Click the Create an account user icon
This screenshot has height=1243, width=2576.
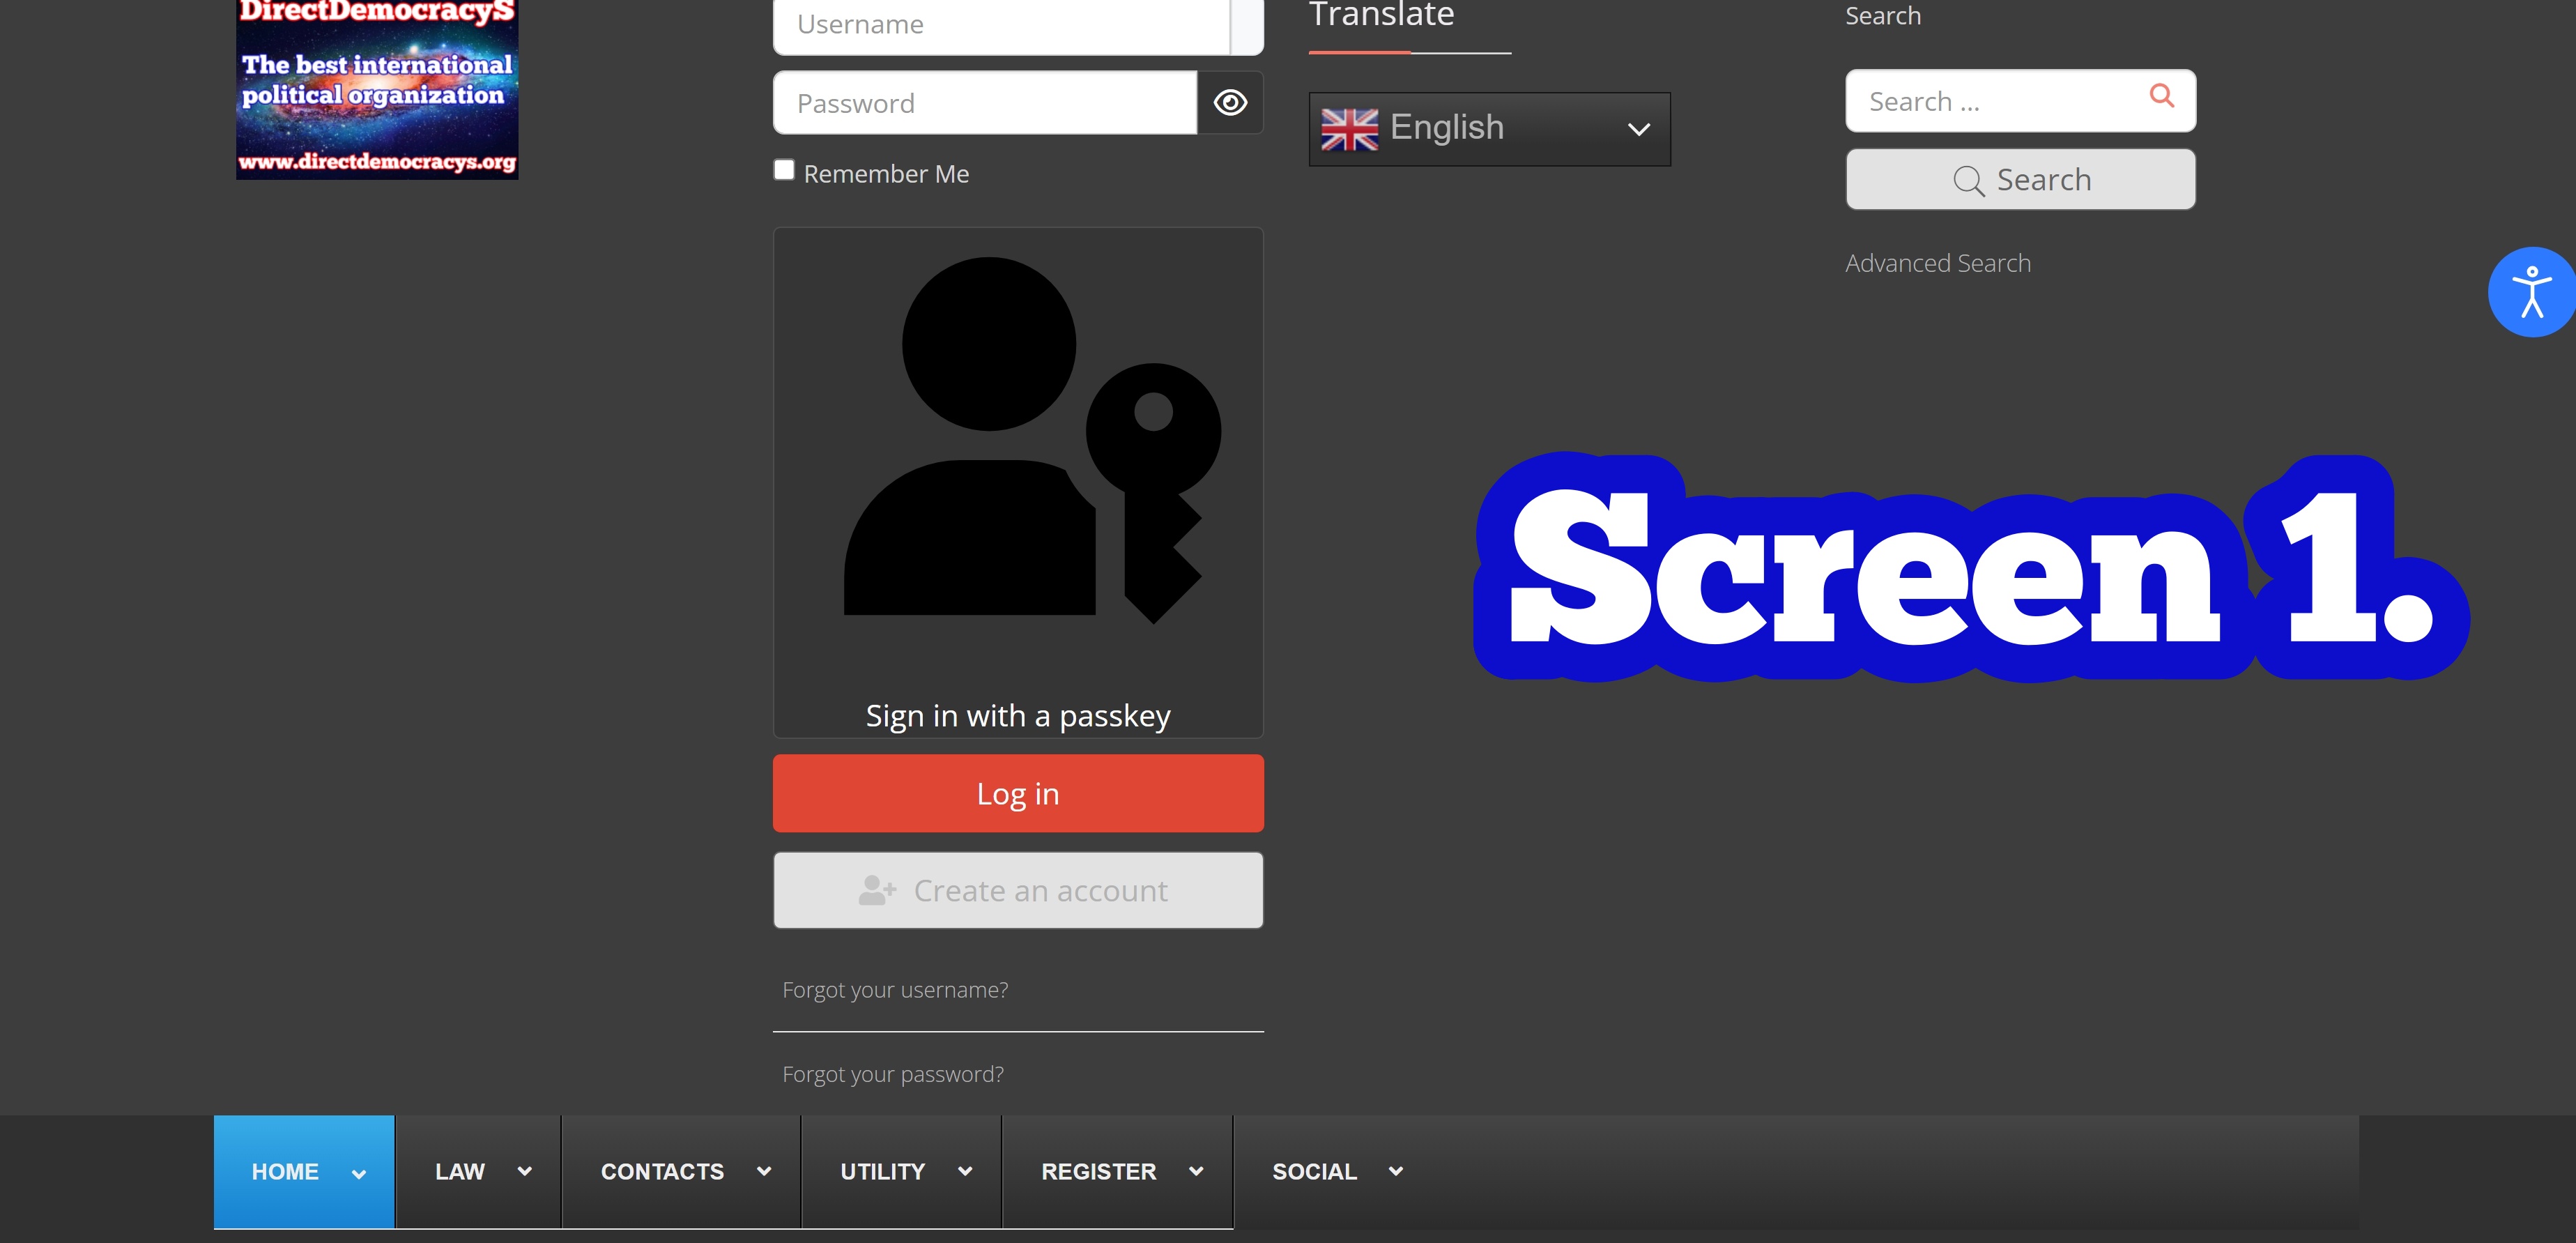point(871,890)
